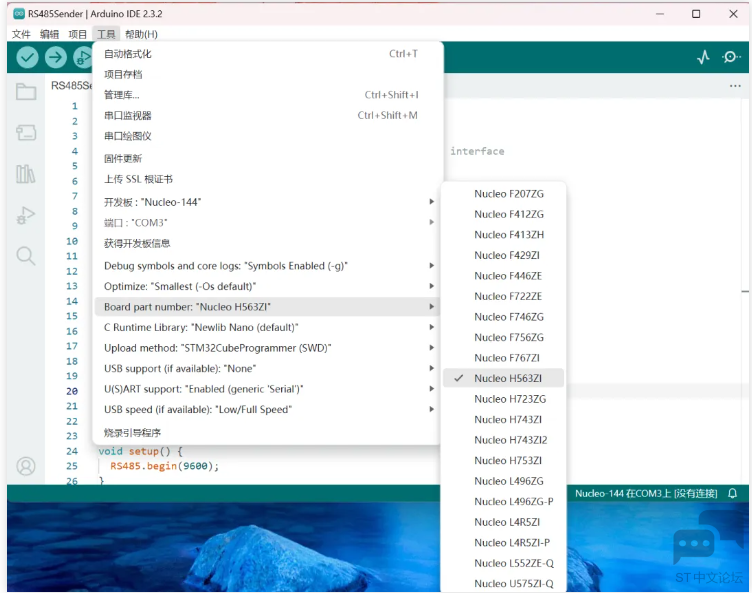The width and height of the screenshot is (752, 593).
Task: Open the Serial Plotter icon
Action: click(x=703, y=58)
